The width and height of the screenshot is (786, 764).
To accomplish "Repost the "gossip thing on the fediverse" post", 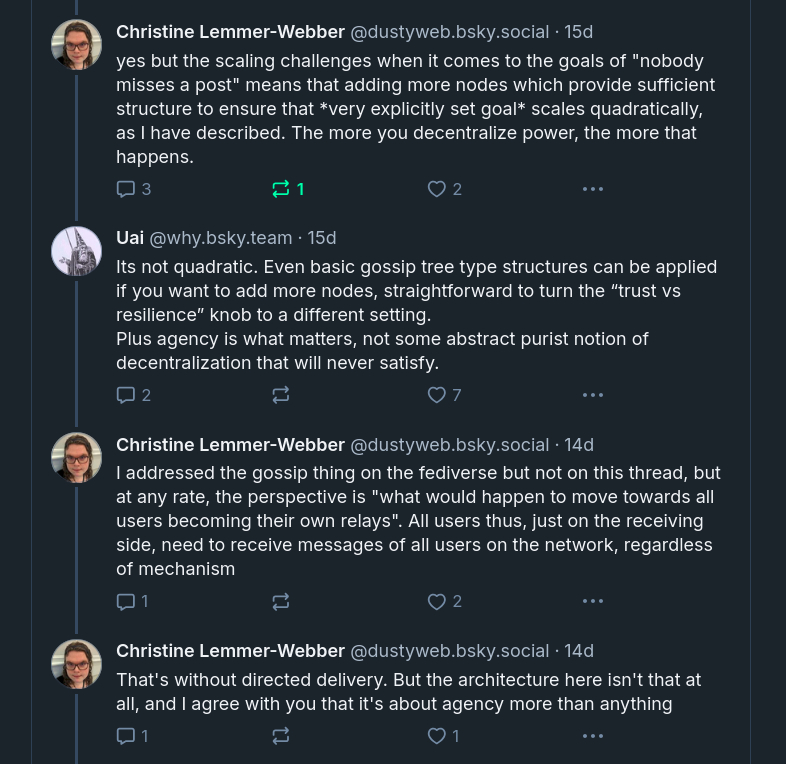I will pos(281,601).
